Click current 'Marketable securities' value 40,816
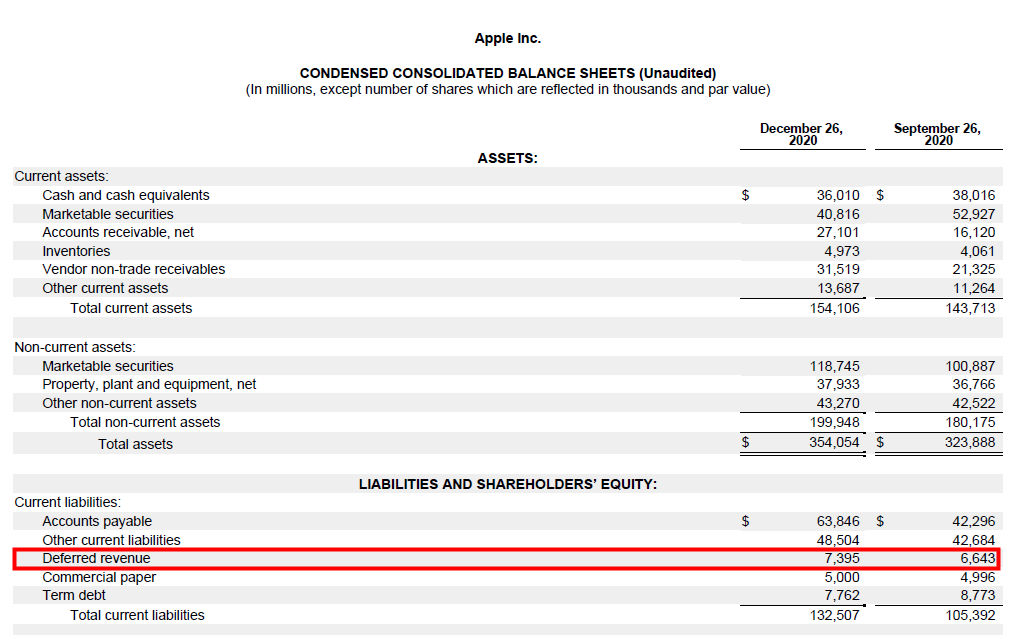 tap(838, 214)
